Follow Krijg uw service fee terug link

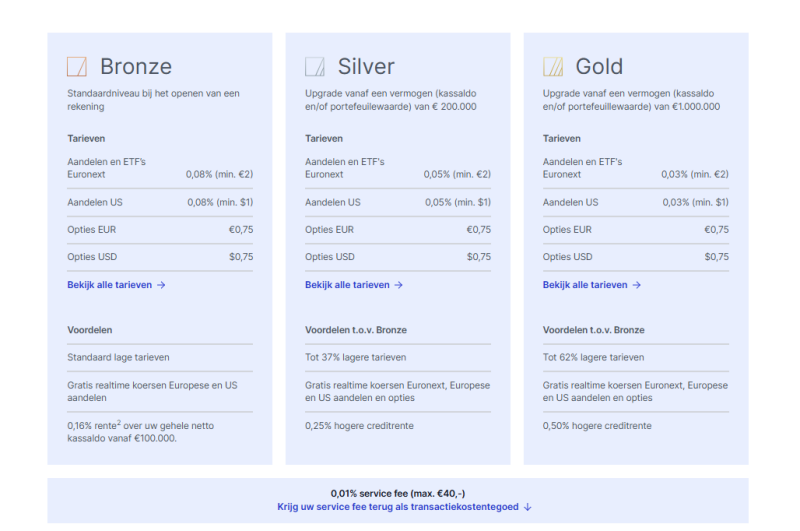[x=398, y=507]
